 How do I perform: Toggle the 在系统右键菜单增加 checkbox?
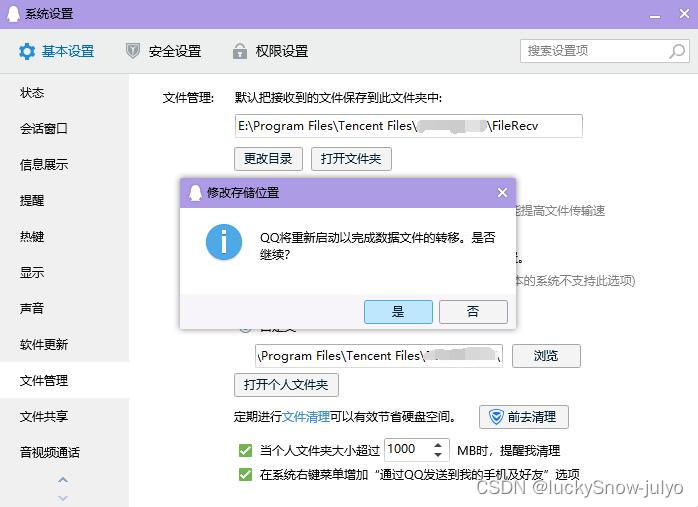click(245, 475)
